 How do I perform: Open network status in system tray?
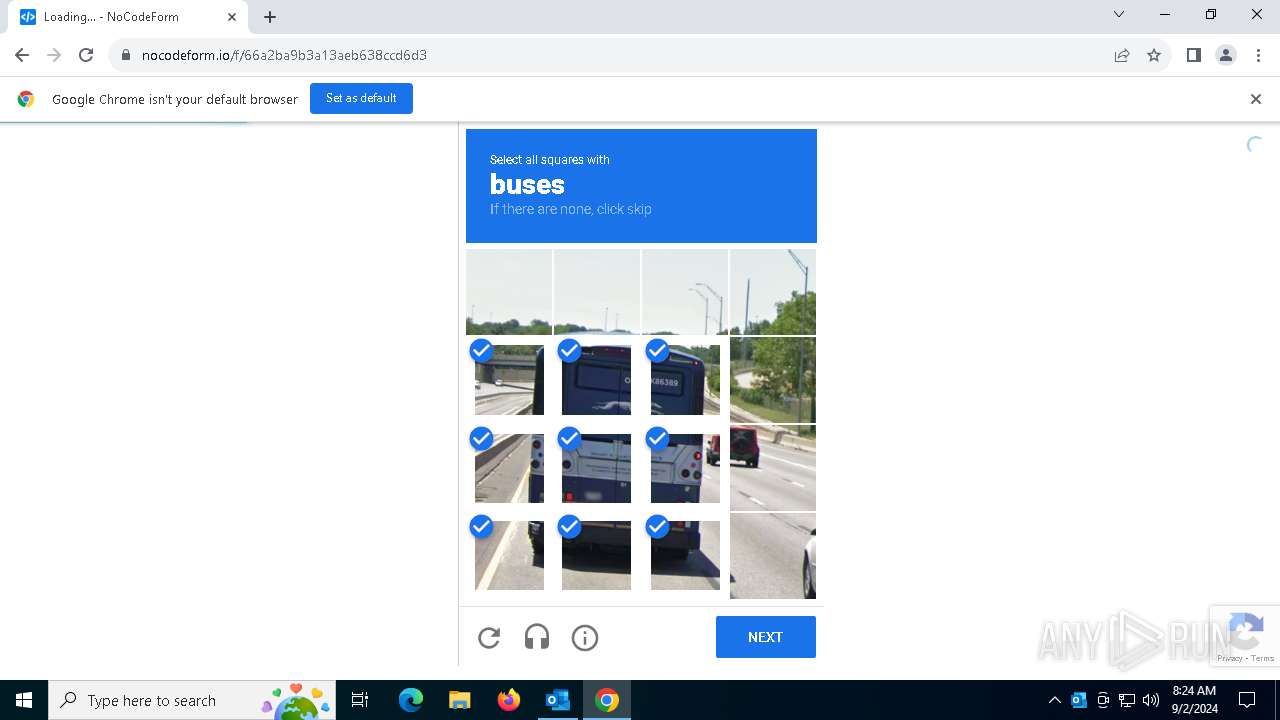pos(1127,700)
